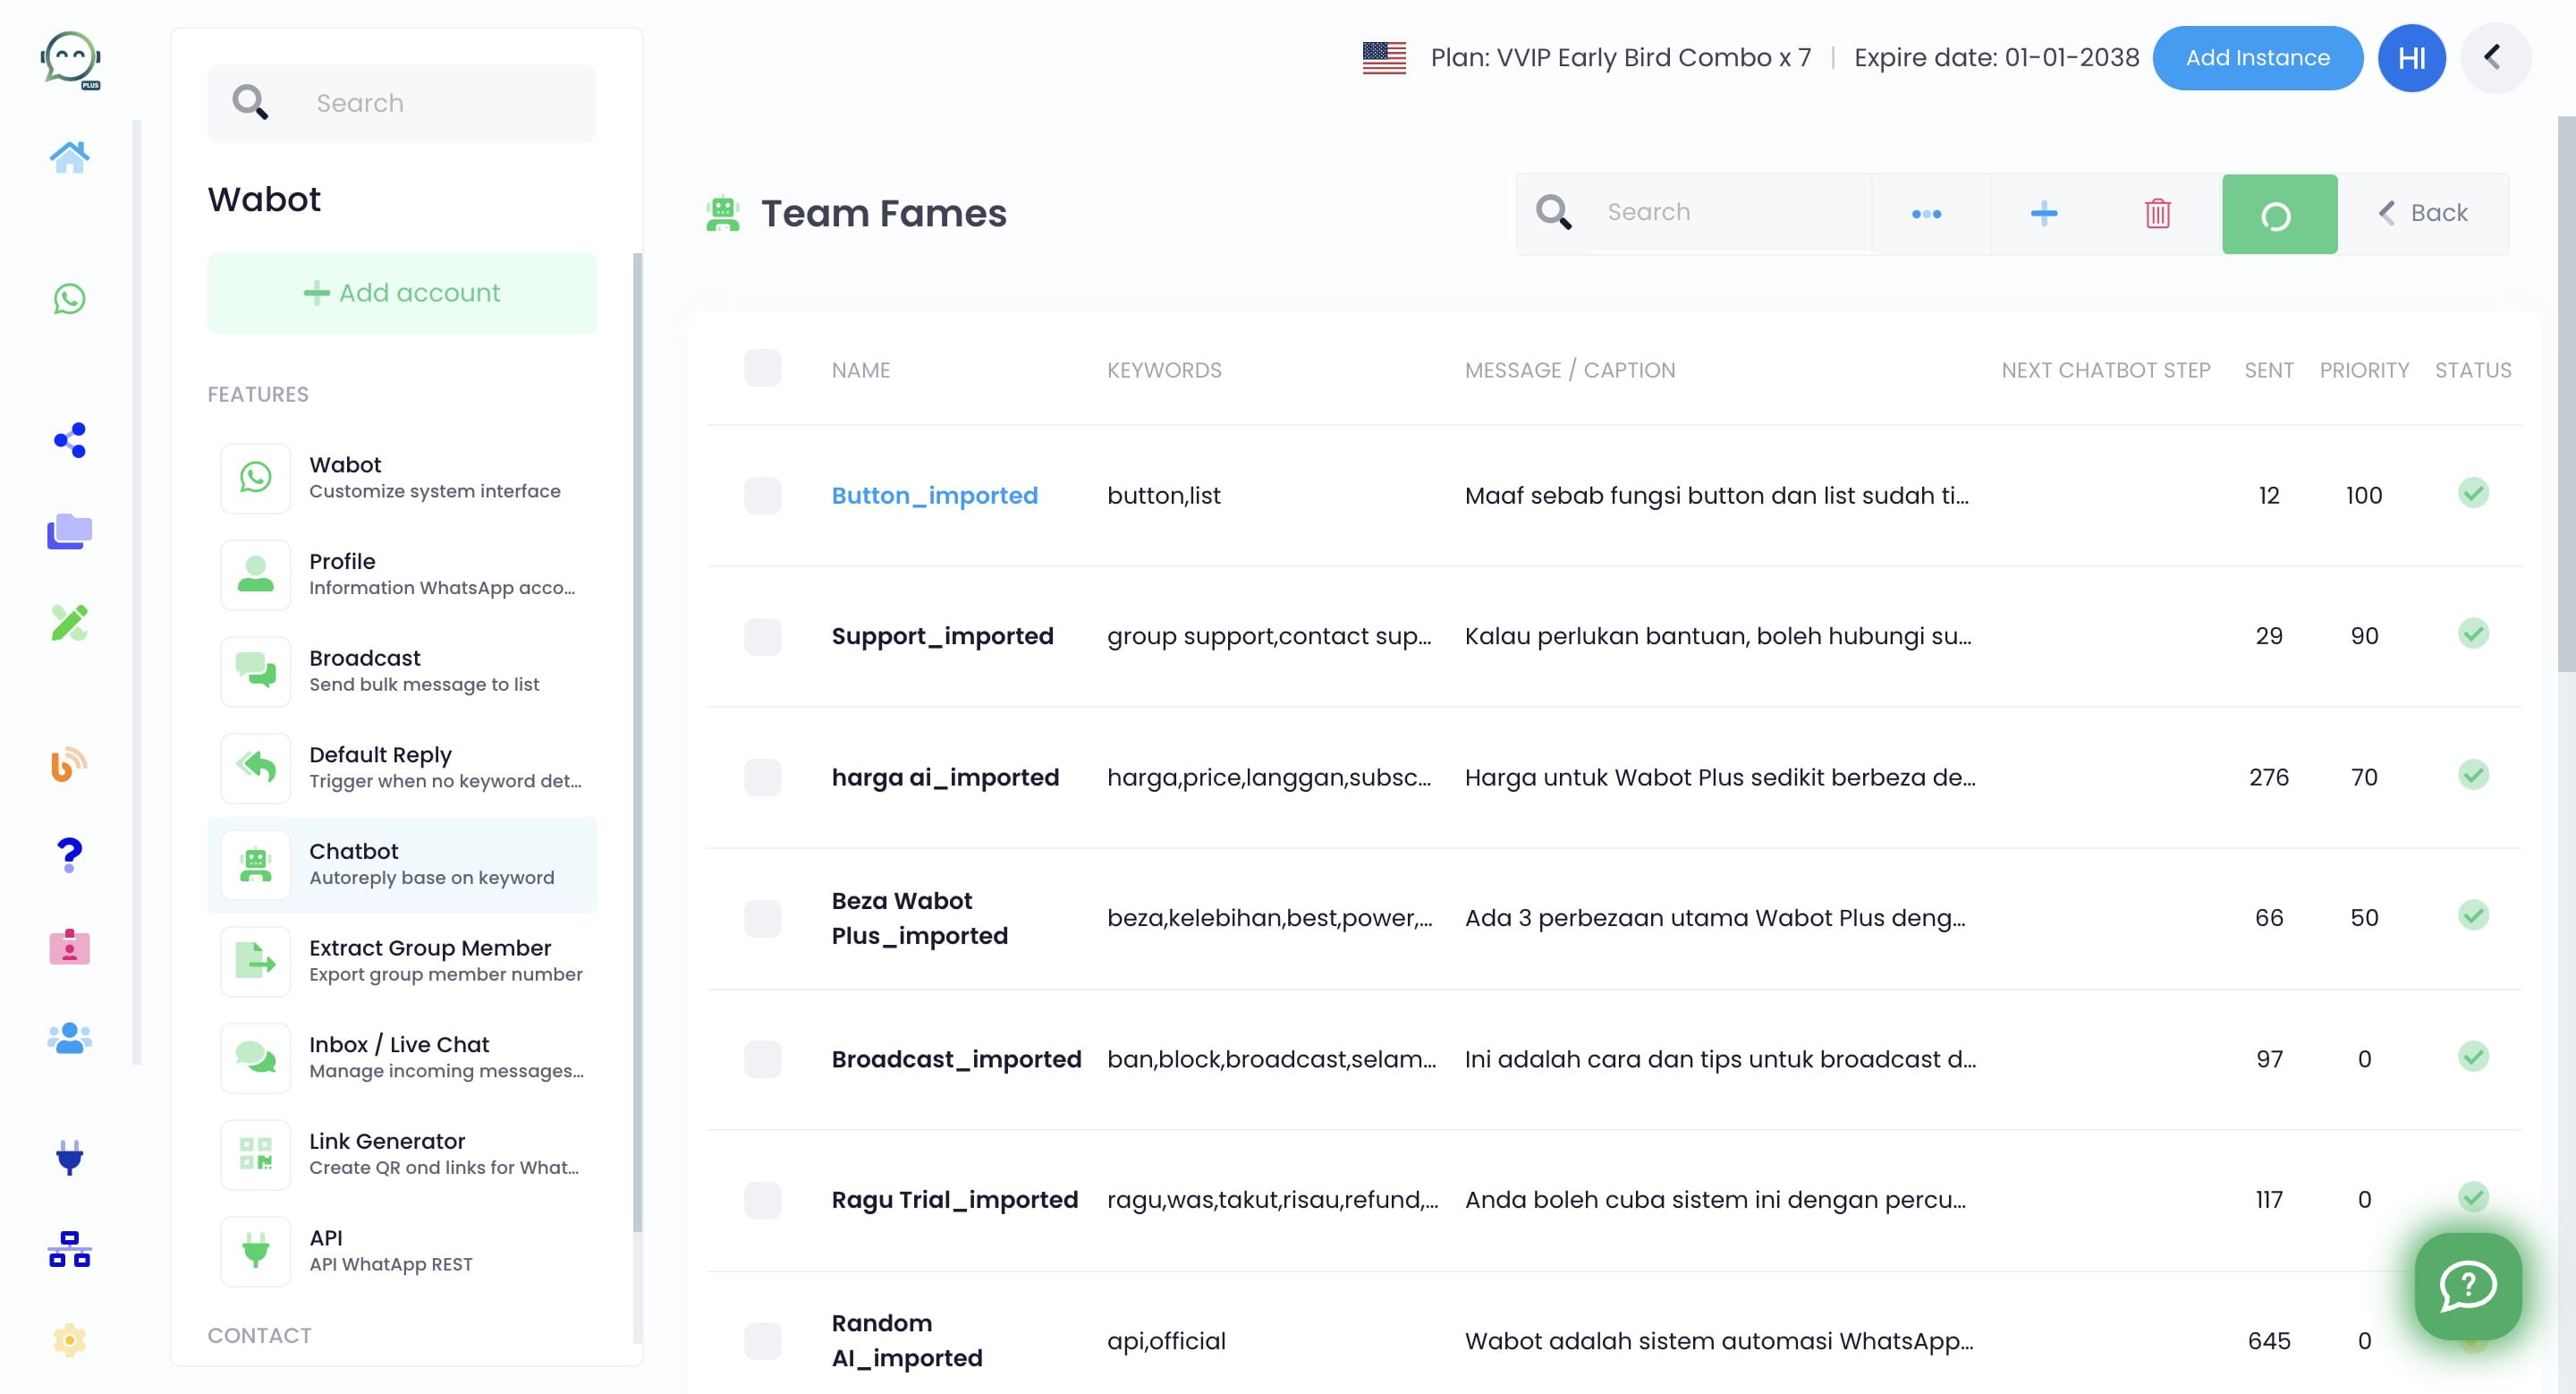Screen dimensions: 2576x1394
Task: Check the Ragu Trial_imported row checkbox
Action: pos(762,1199)
